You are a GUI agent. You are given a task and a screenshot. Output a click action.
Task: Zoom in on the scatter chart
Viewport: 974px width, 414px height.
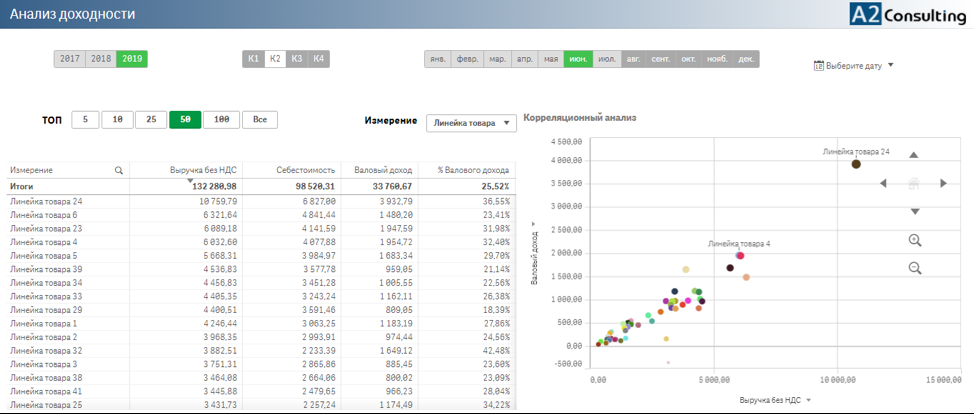click(x=914, y=240)
